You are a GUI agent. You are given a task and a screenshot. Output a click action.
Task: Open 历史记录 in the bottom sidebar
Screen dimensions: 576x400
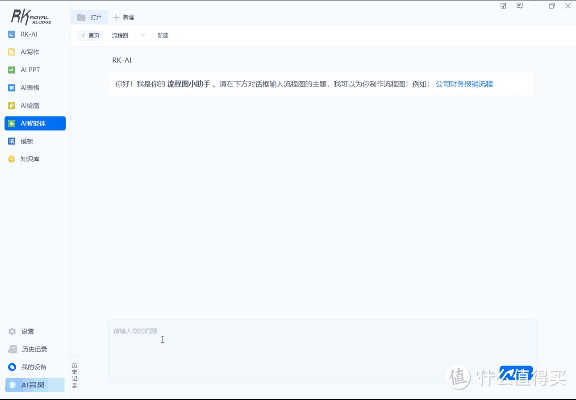pos(28,349)
